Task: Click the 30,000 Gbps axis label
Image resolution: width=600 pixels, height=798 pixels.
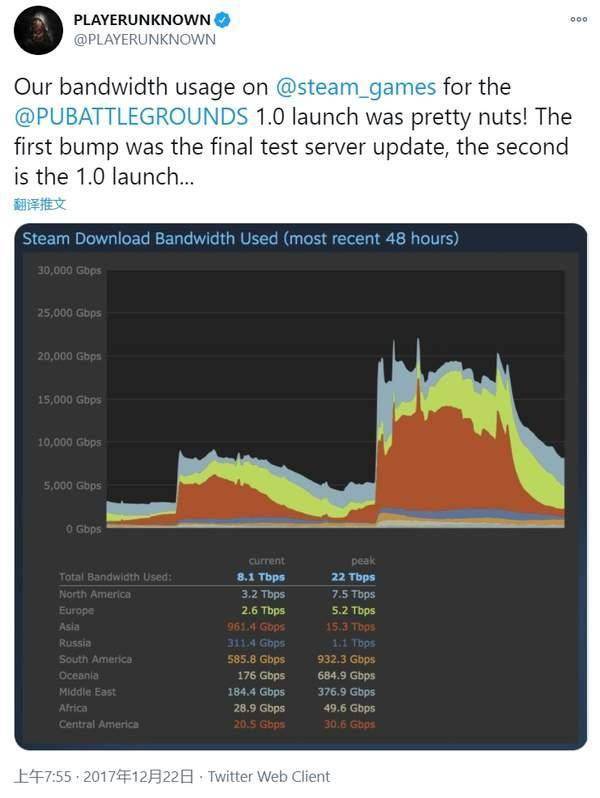Action: (x=69, y=270)
